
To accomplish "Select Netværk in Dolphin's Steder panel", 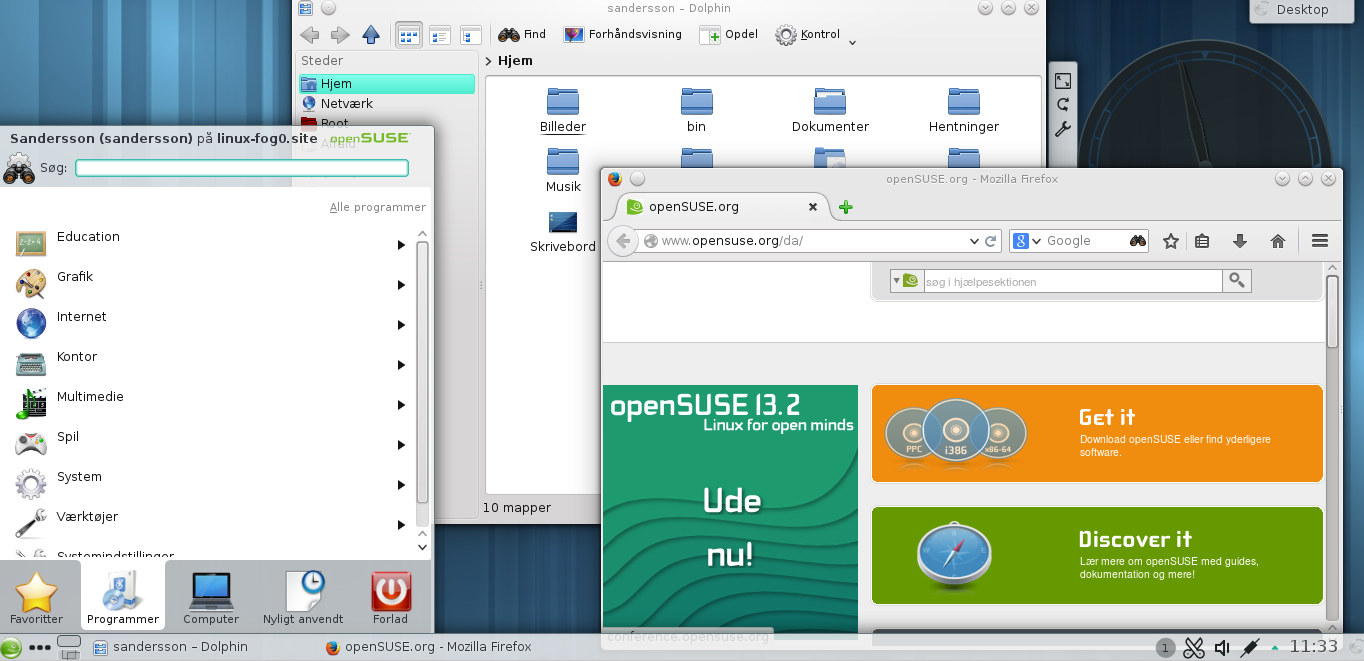I will click(386, 103).
